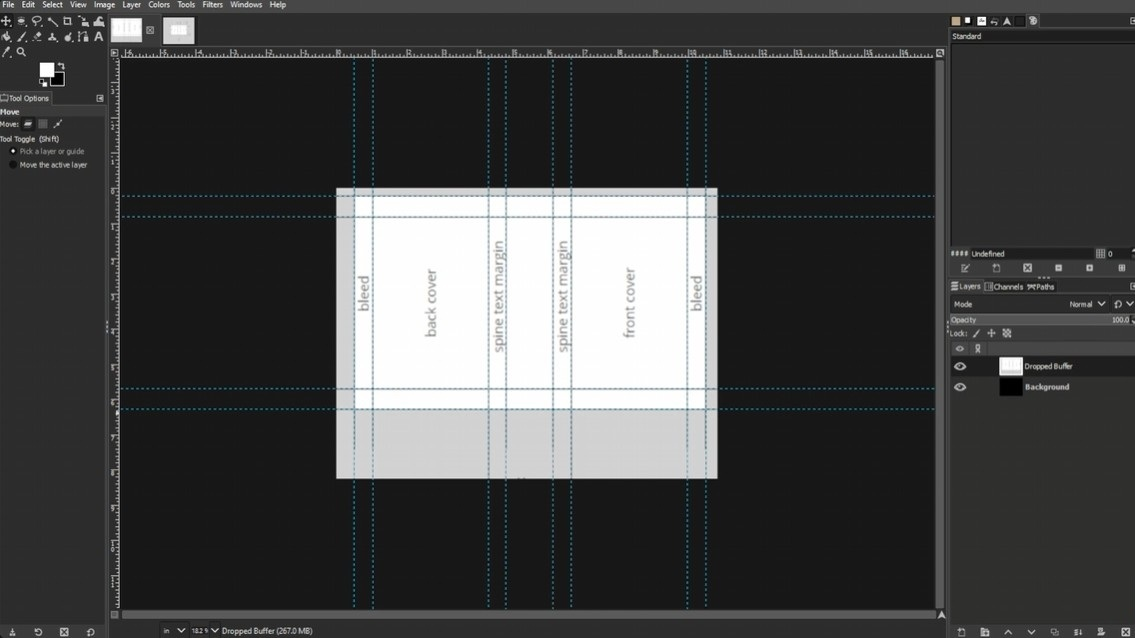Lock the layer alpha channel
Image resolution: width=1135 pixels, height=638 pixels.
click(1007, 334)
